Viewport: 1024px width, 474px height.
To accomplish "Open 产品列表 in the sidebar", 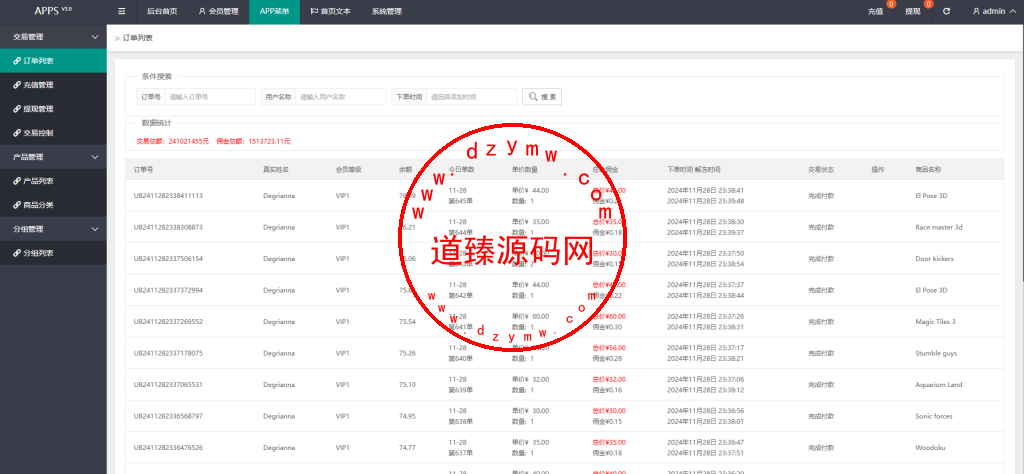I will tap(53, 181).
